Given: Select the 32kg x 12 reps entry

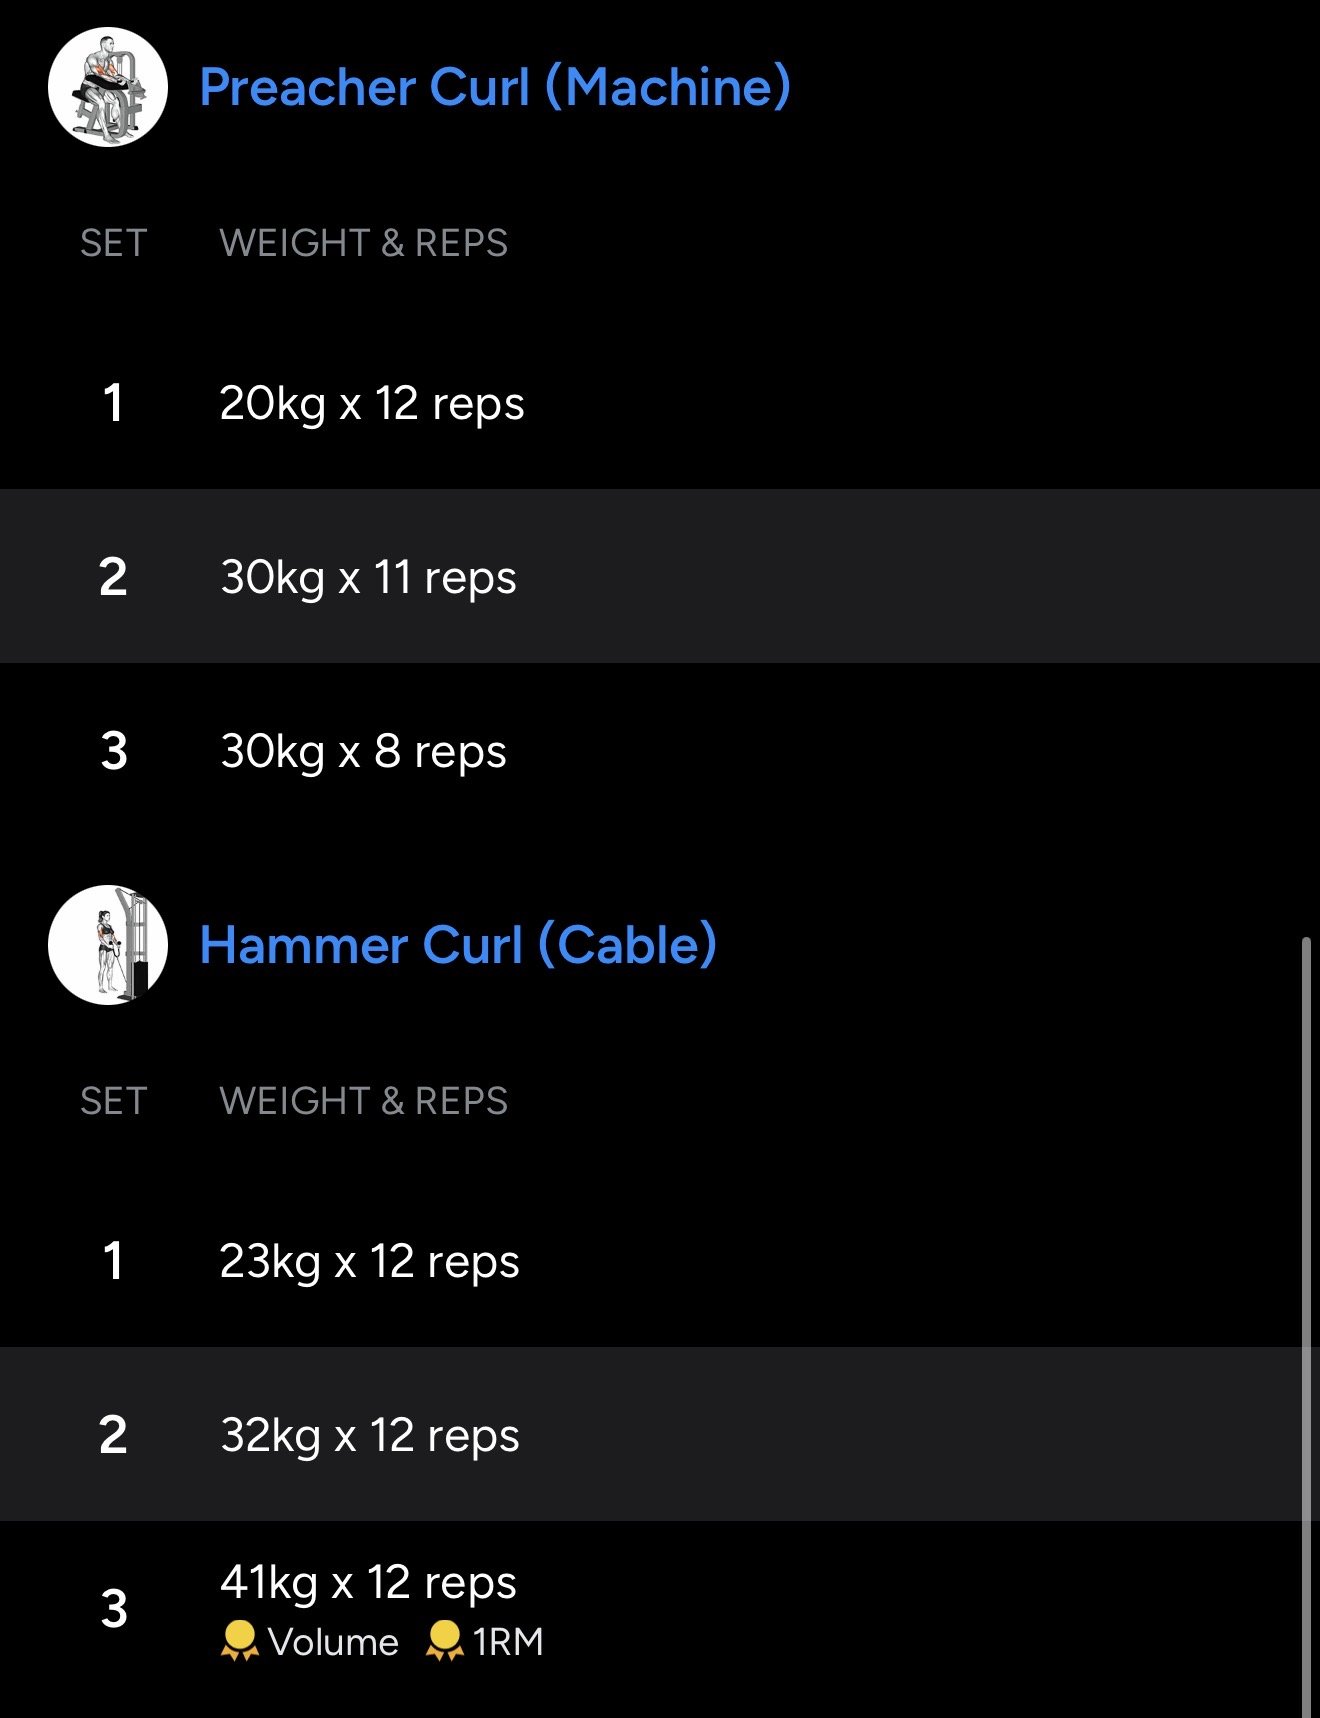Looking at the screenshot, I should [370, 1436].
